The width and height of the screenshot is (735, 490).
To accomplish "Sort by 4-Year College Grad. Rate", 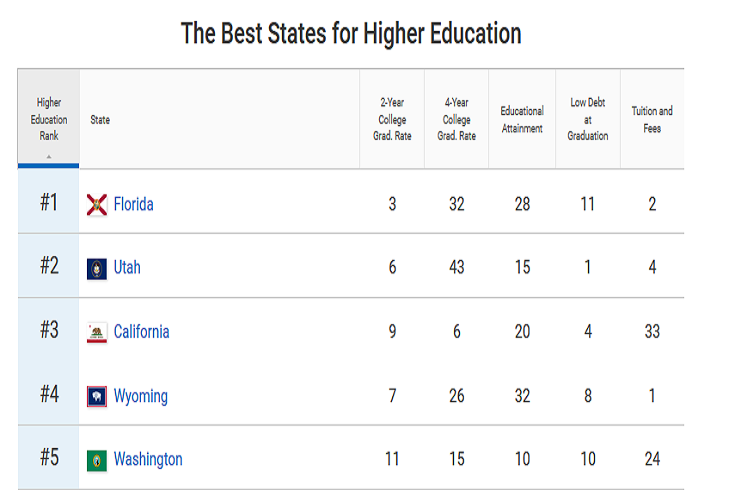I will coord(456,119).
